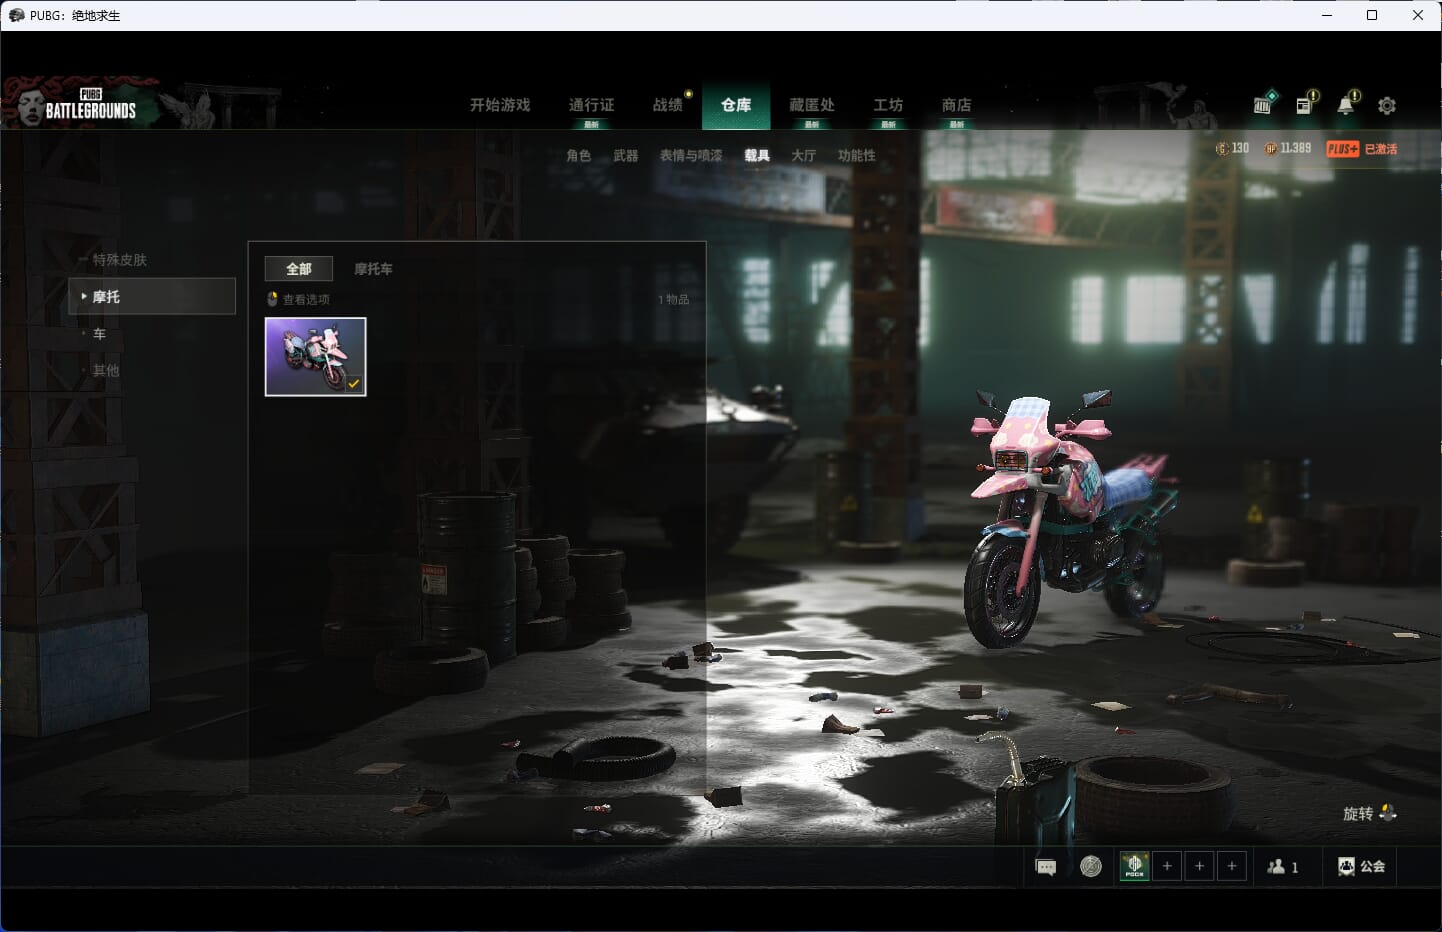This screenshot has width=1442, height=932.
Task: Select 特殊皮肤 in the left sidebar
Action: pyautogui.click(x=119, y=260)
